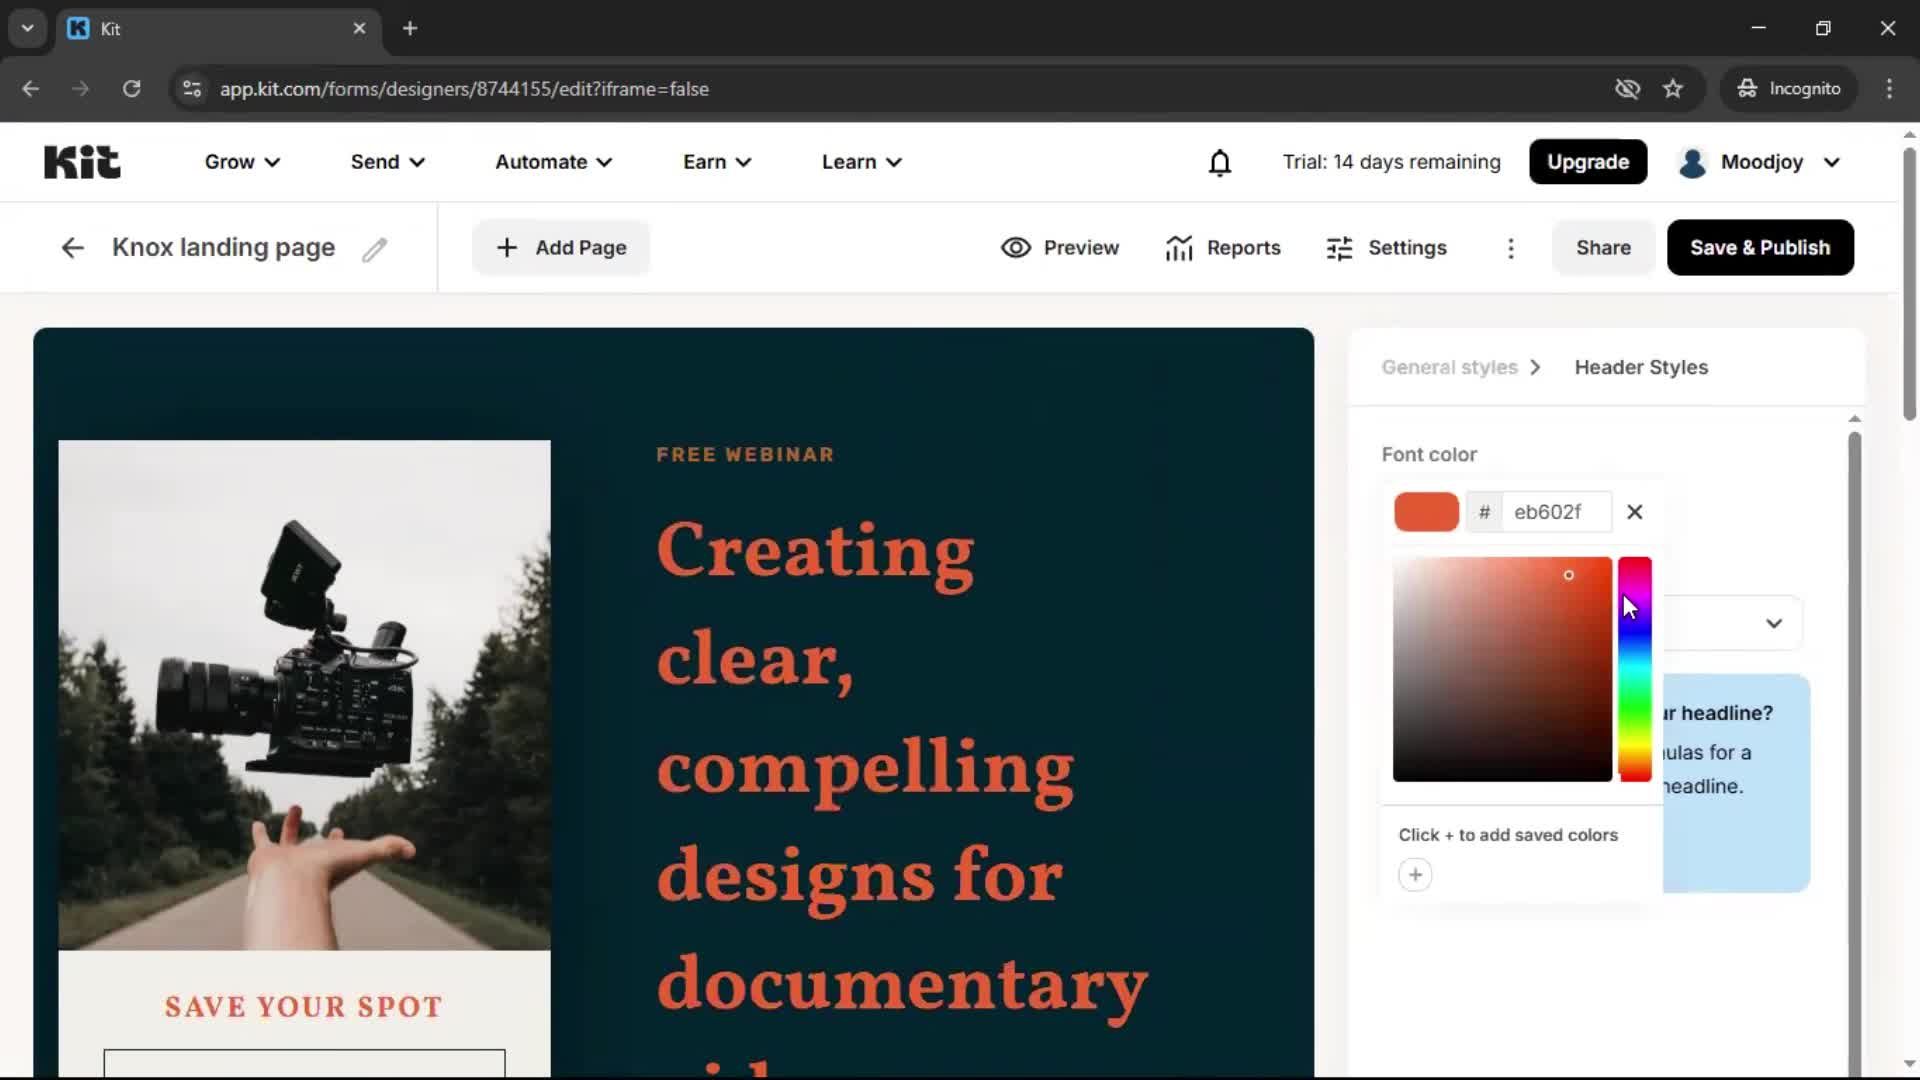Open Settings via the sliders icon
Viewport: 1920px width, 1080px height.
1340,247
